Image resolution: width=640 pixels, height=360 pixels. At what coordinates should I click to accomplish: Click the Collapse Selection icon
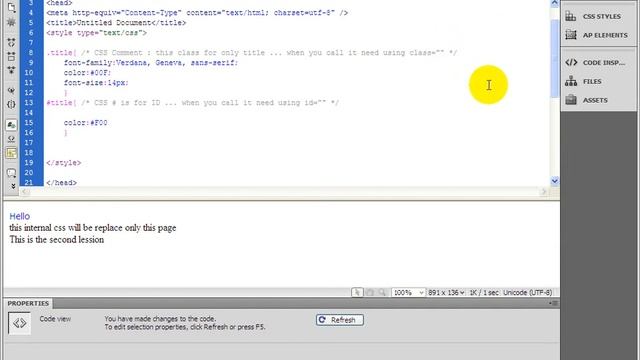click(11, 56)
